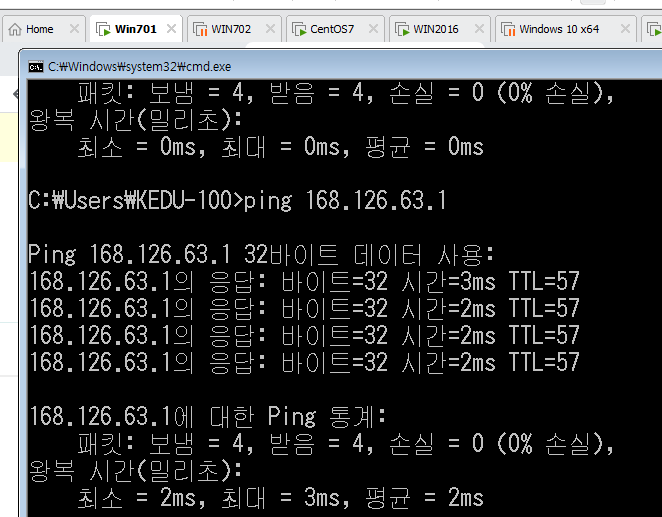Viewport: 662px width, 517px height.
Task: Click the WIN702 suspended VM icon
Action: click(x=200, y=30)
